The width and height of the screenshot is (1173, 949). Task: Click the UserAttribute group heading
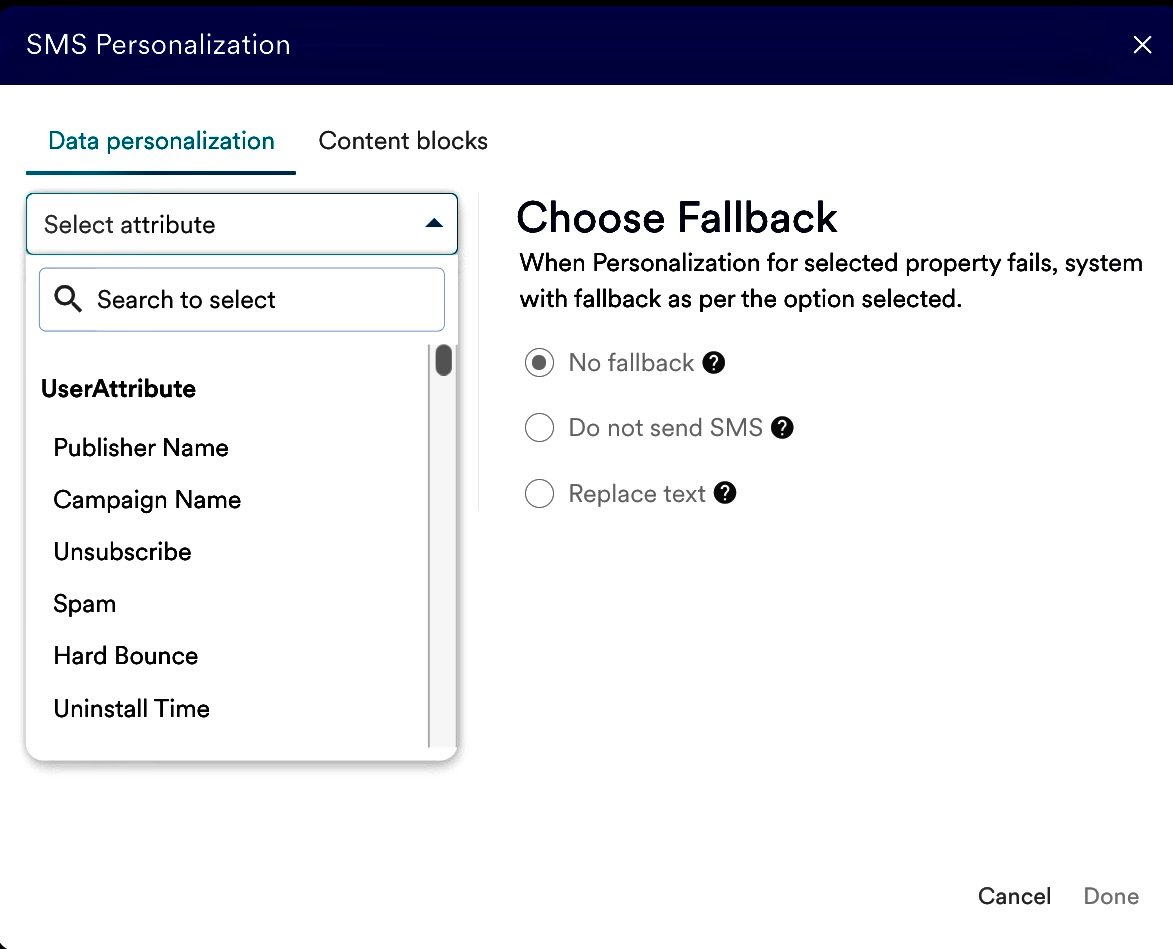pos(118,388)
